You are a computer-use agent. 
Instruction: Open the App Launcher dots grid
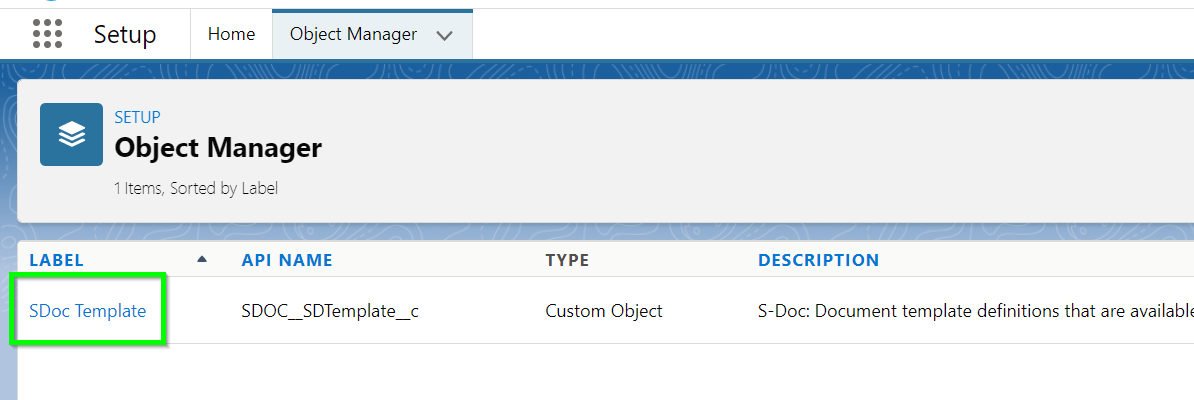click(47, 34)
